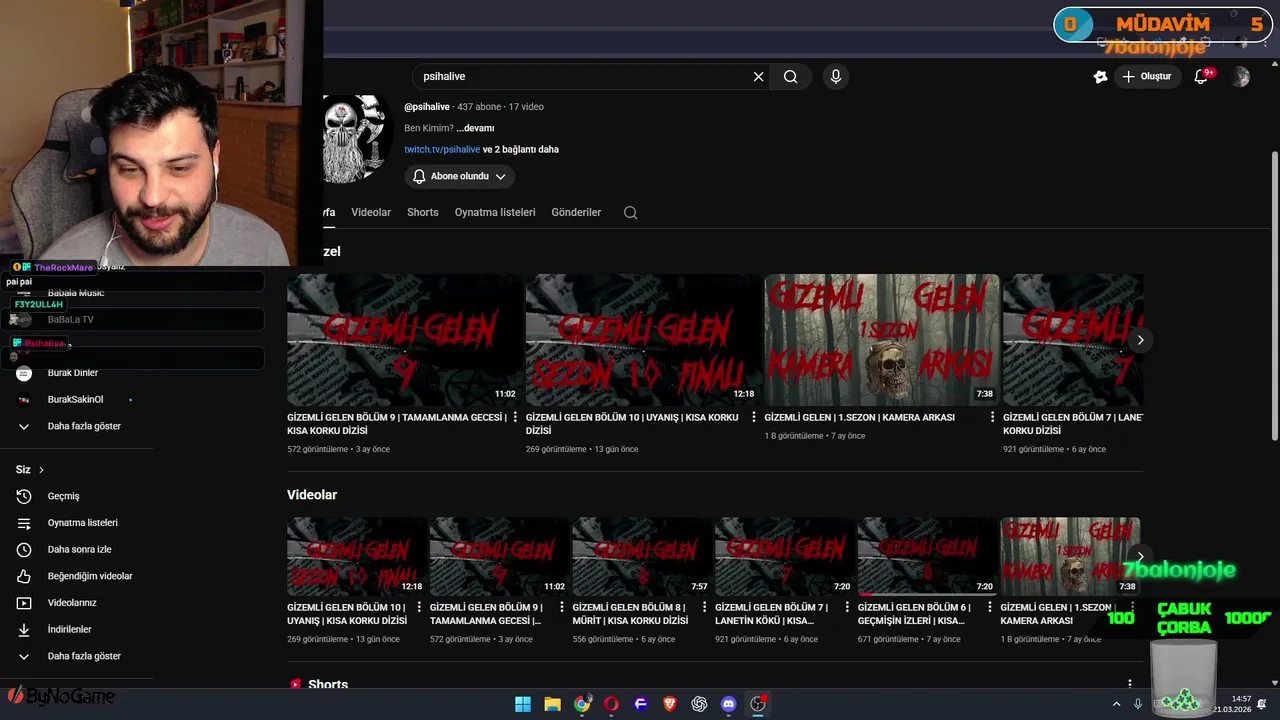Open options for Videolar row BÖLÜM 8
1280x720 pixels.
pyautogui.click(x=704, y=607)
